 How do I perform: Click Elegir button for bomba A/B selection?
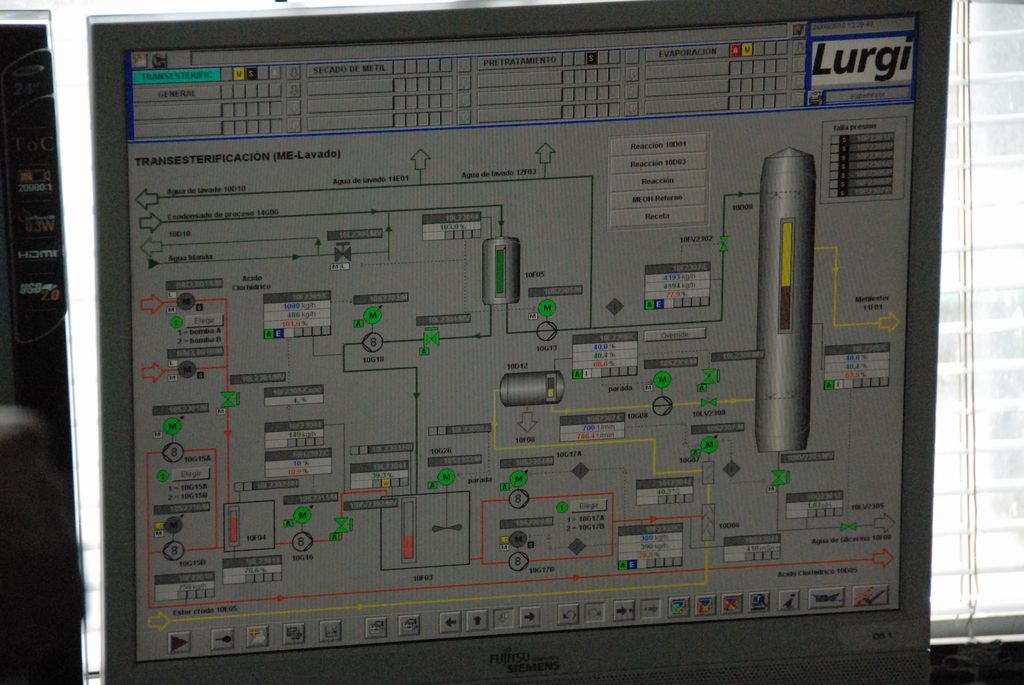click(204, 321)
